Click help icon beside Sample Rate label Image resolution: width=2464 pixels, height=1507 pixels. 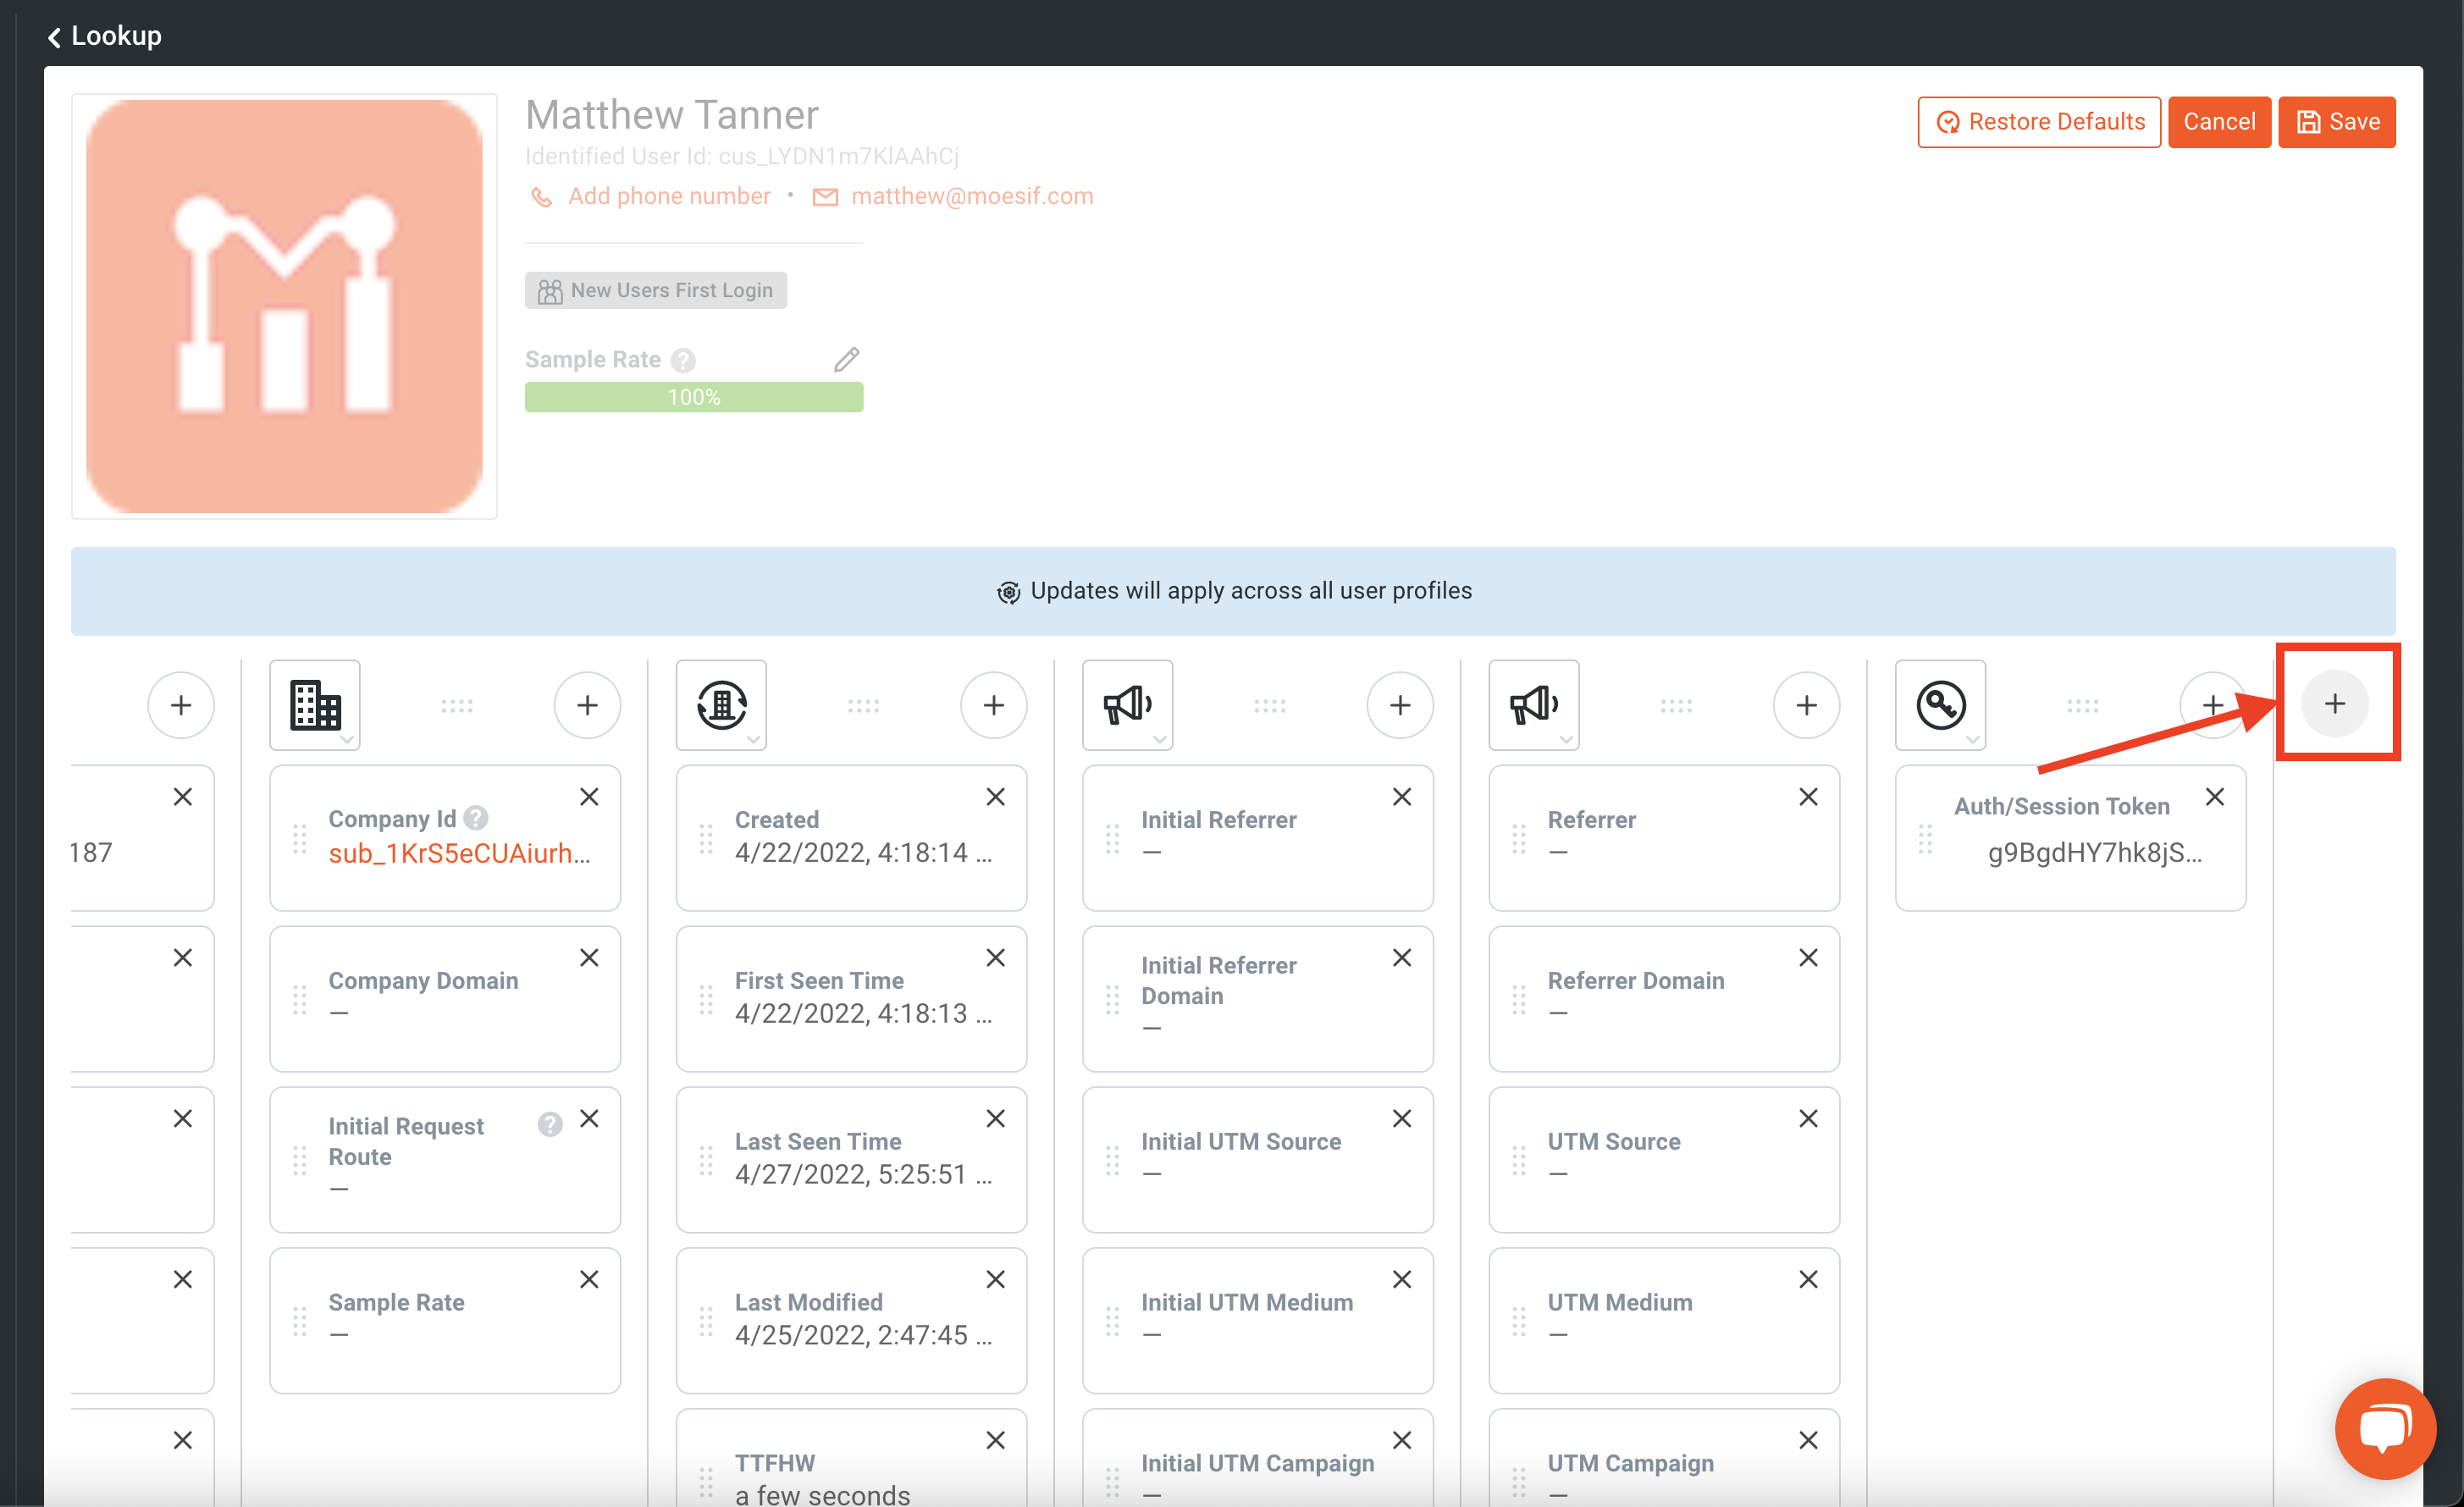click(683, 360)
